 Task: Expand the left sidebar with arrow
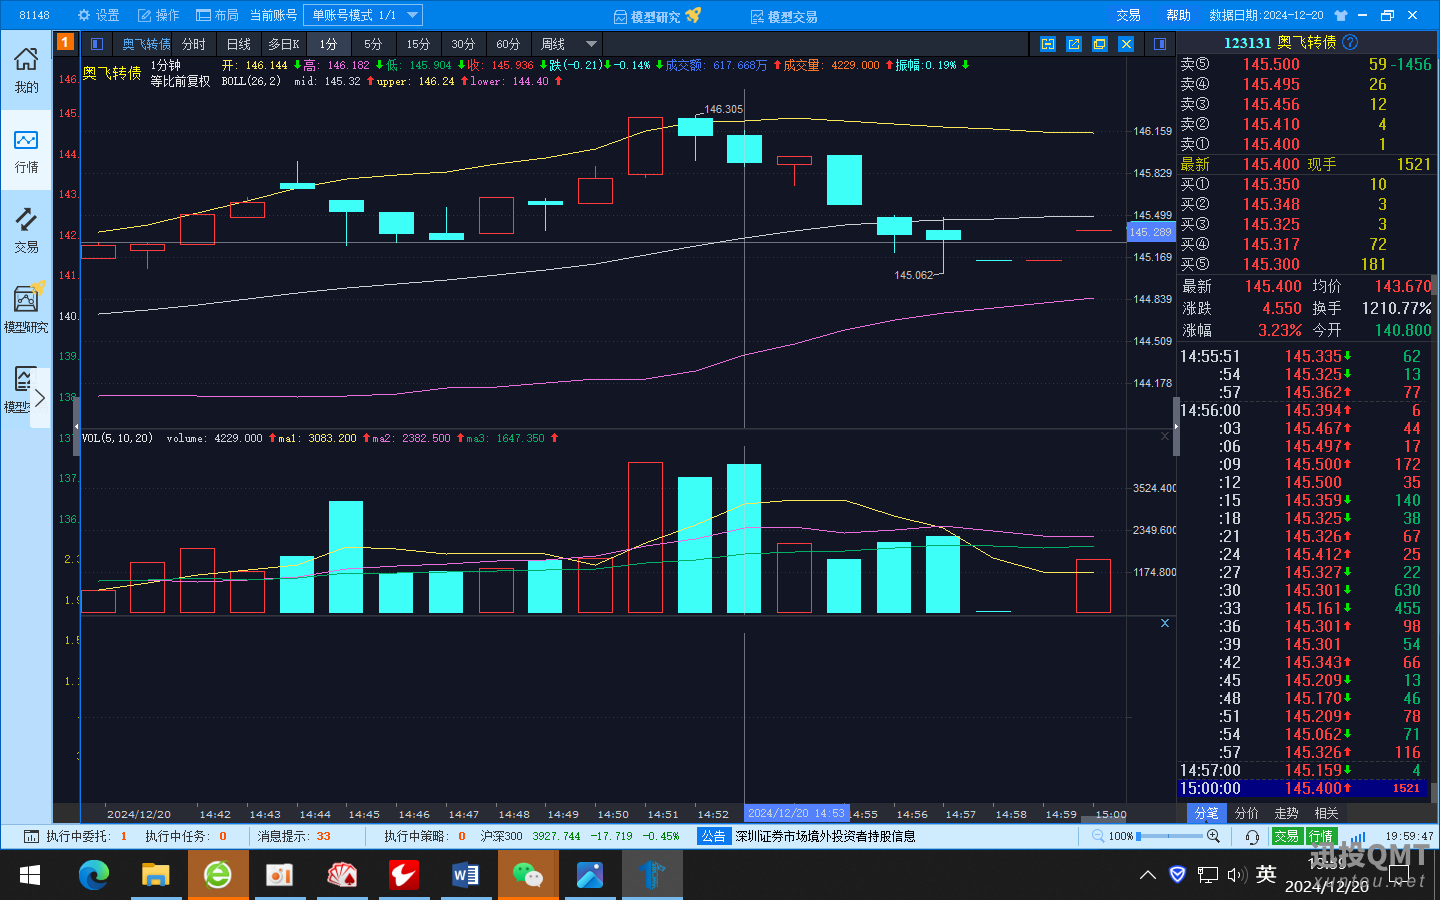point(40,398)
